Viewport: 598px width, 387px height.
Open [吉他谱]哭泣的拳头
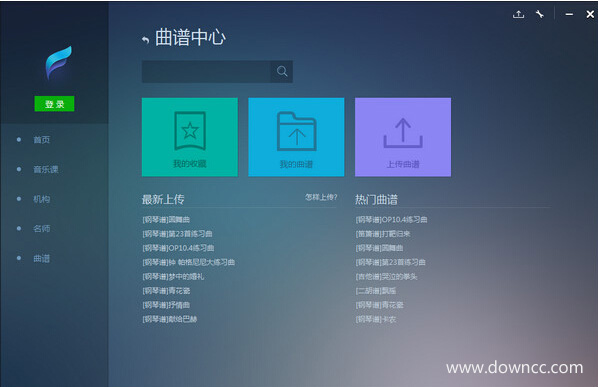click(386, 276)
